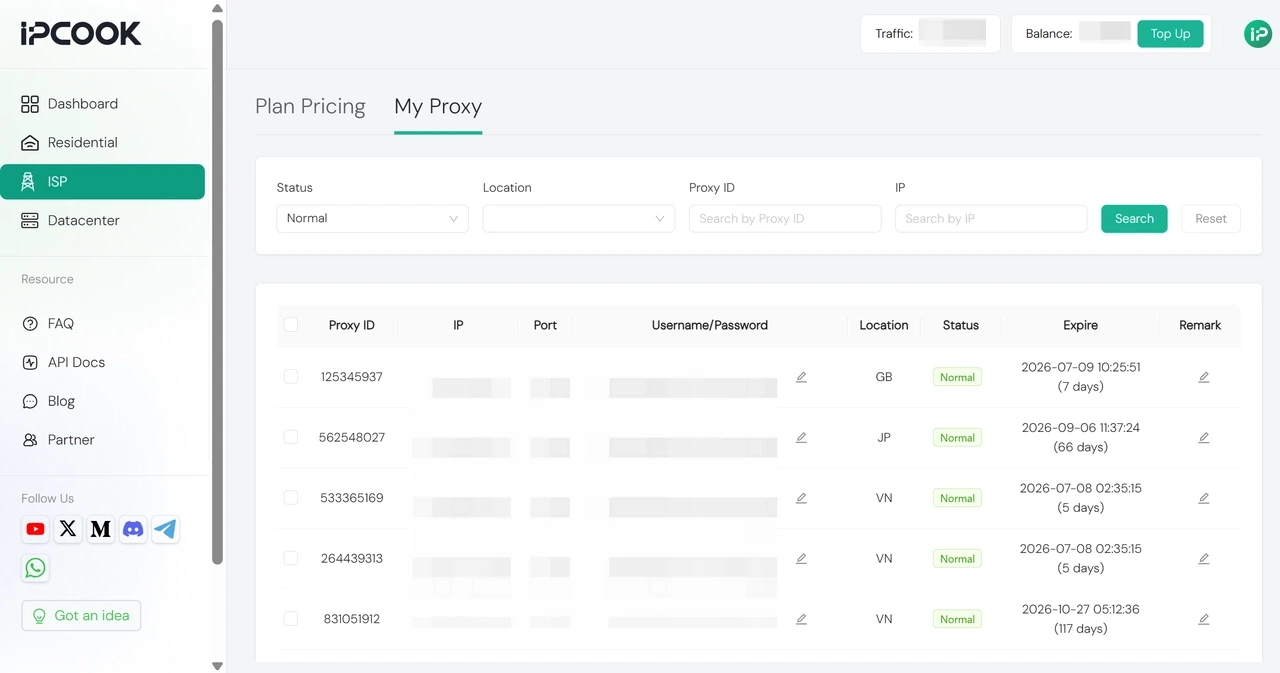Click the sidebar vertical scrollbar
1280x673 pixels.
pos(217,290)
